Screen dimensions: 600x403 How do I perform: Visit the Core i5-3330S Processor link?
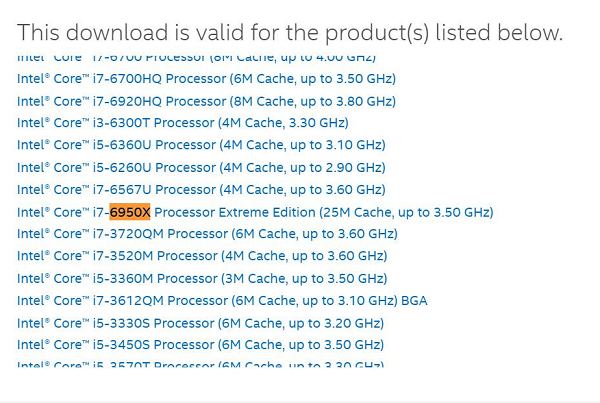pyautogui.click(x=200, y=323)
